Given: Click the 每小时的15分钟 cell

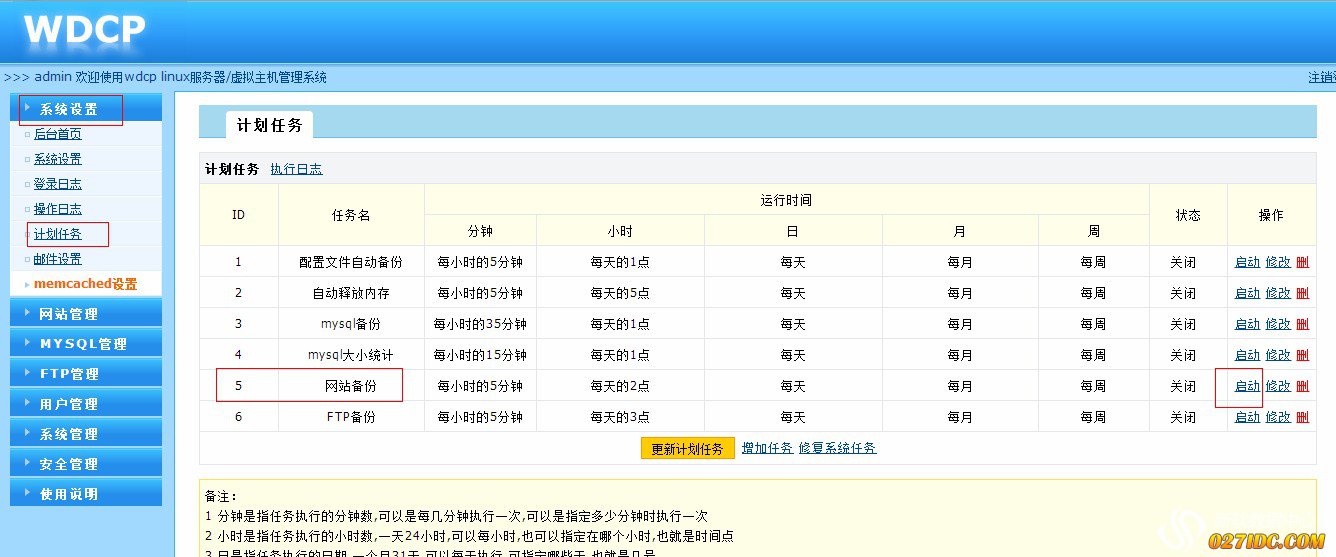Looking at the screenshot, I should (x=480, y=355).
